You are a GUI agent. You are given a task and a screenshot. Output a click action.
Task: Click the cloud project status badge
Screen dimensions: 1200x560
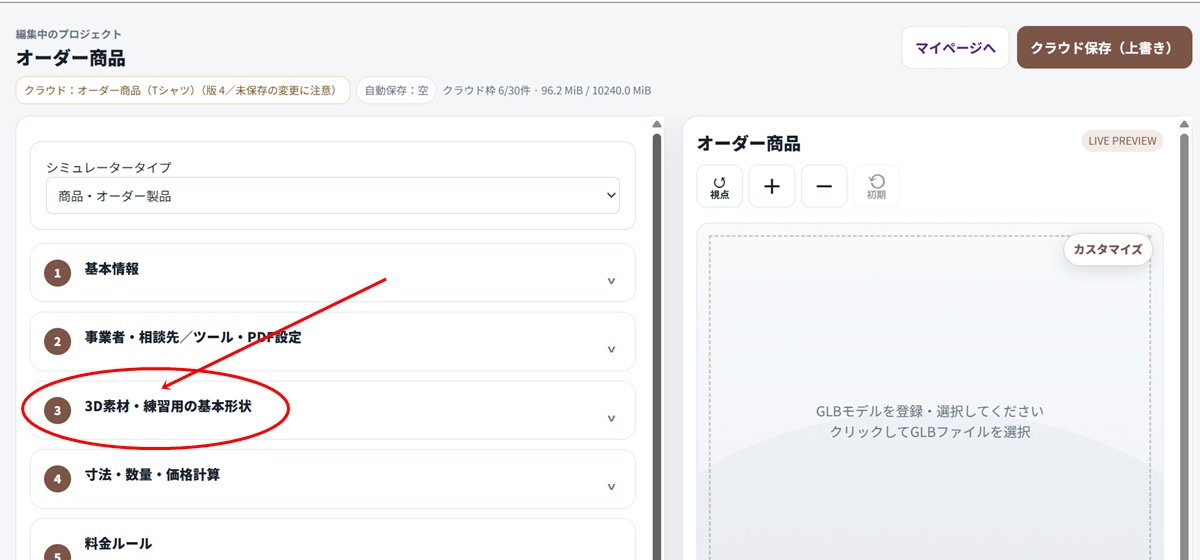tap(182, 90)
